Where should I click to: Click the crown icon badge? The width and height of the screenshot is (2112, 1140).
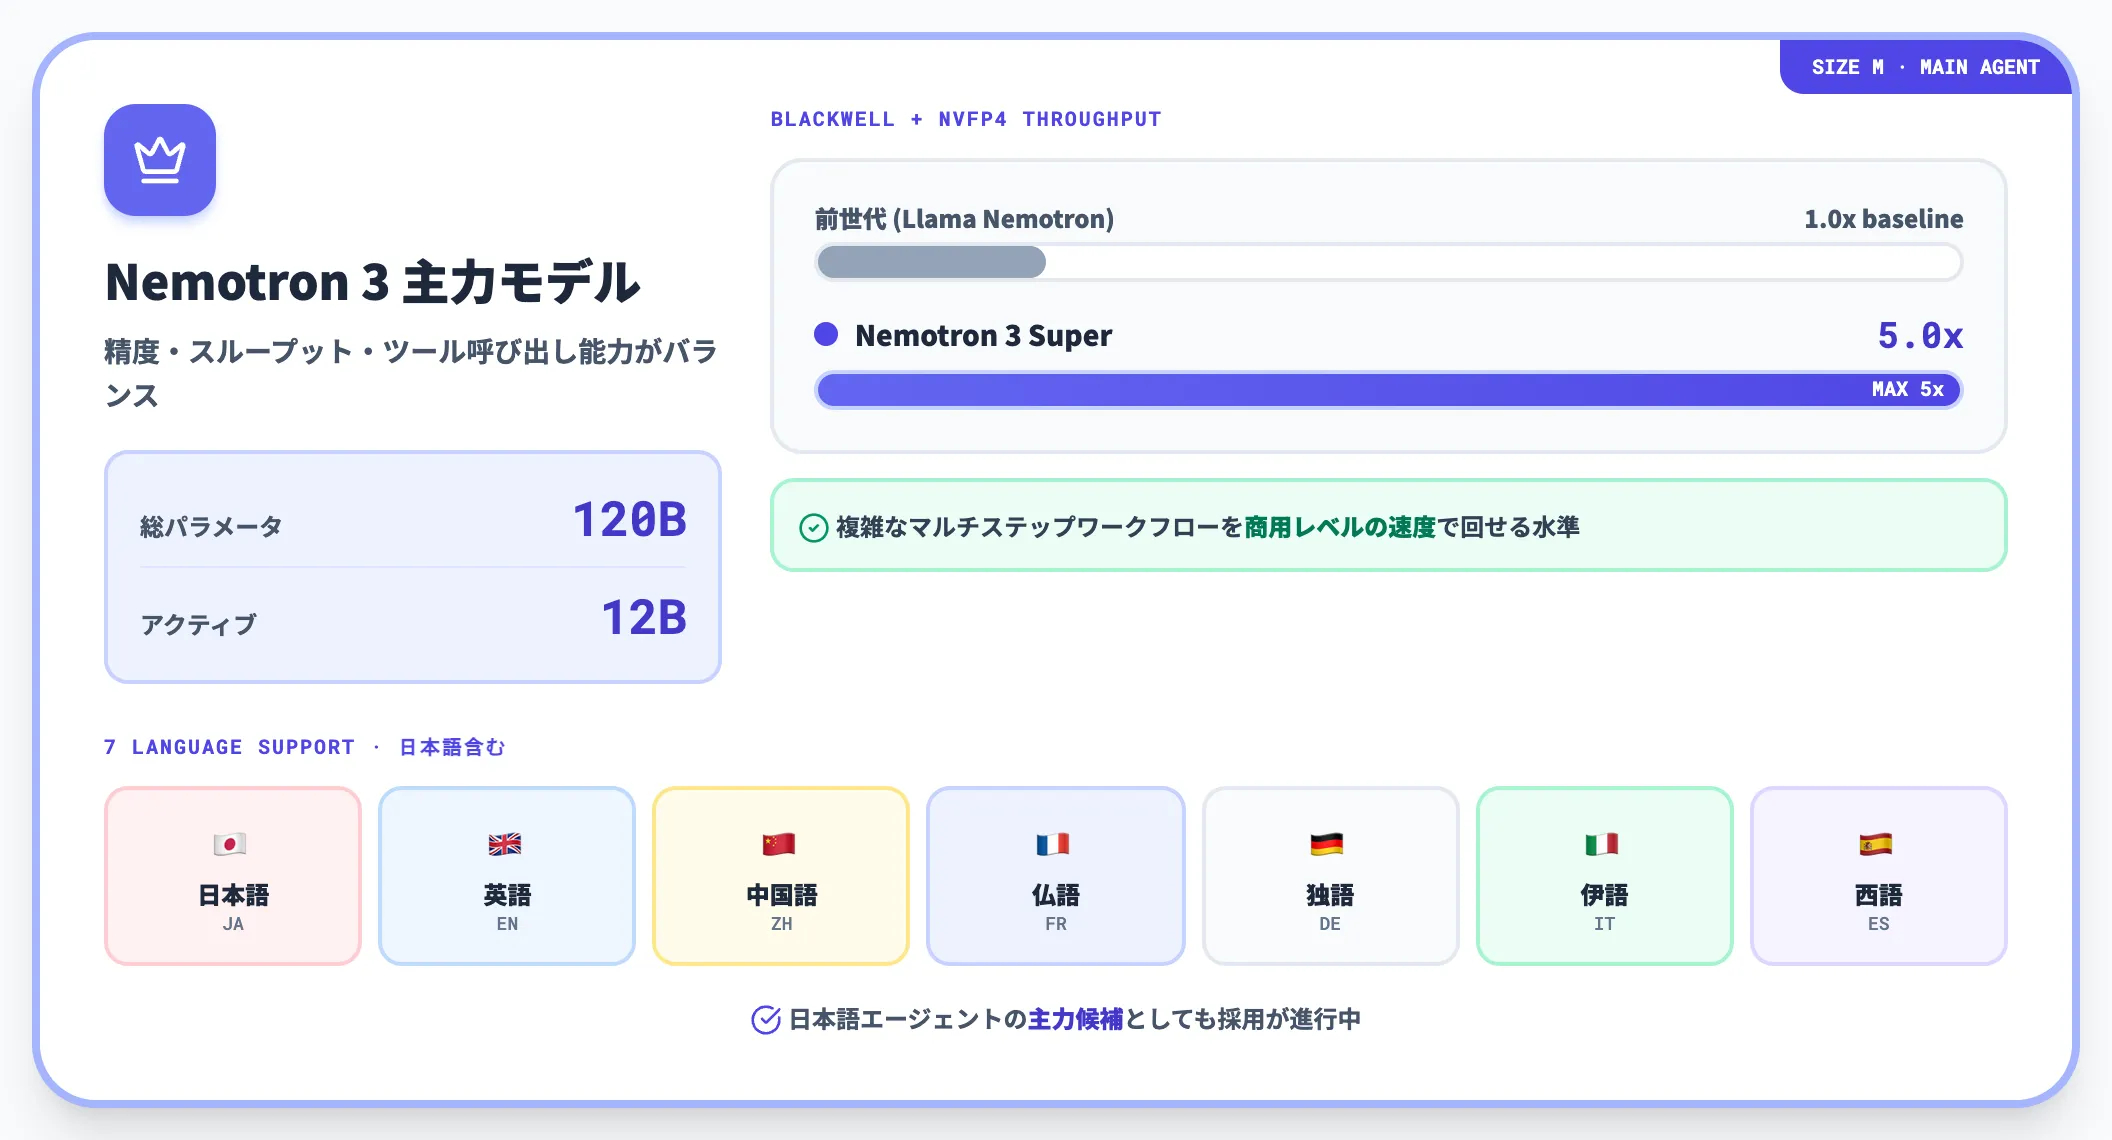point(160,160)
